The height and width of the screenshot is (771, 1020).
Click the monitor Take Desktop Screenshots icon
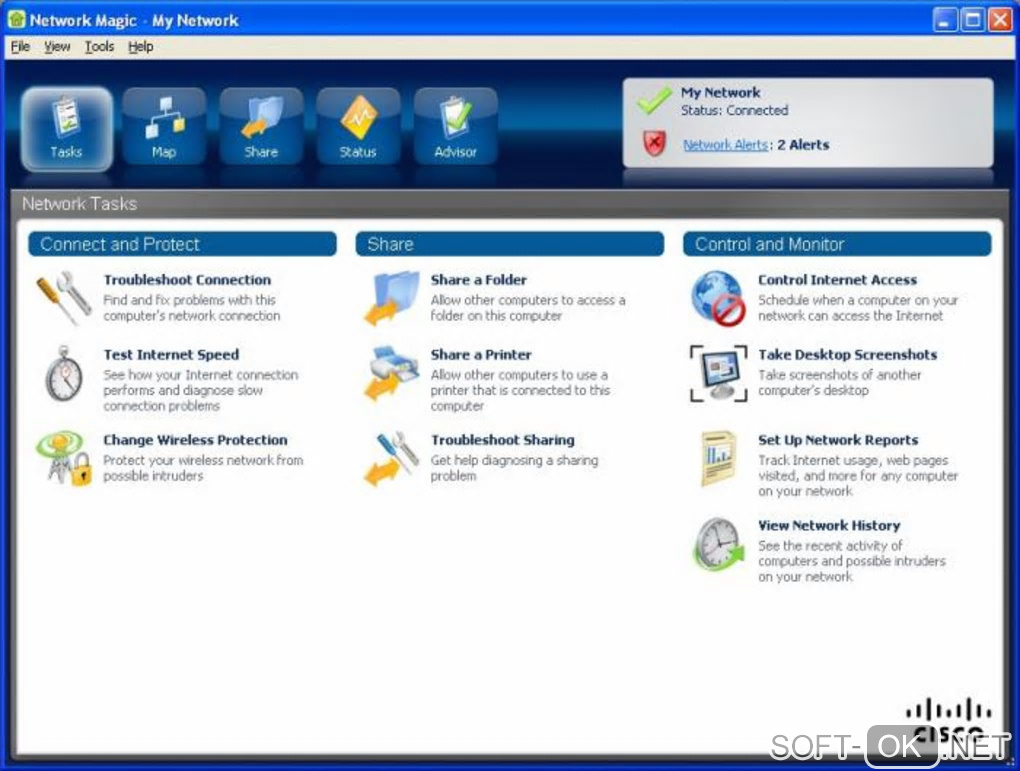pos(718,373)
